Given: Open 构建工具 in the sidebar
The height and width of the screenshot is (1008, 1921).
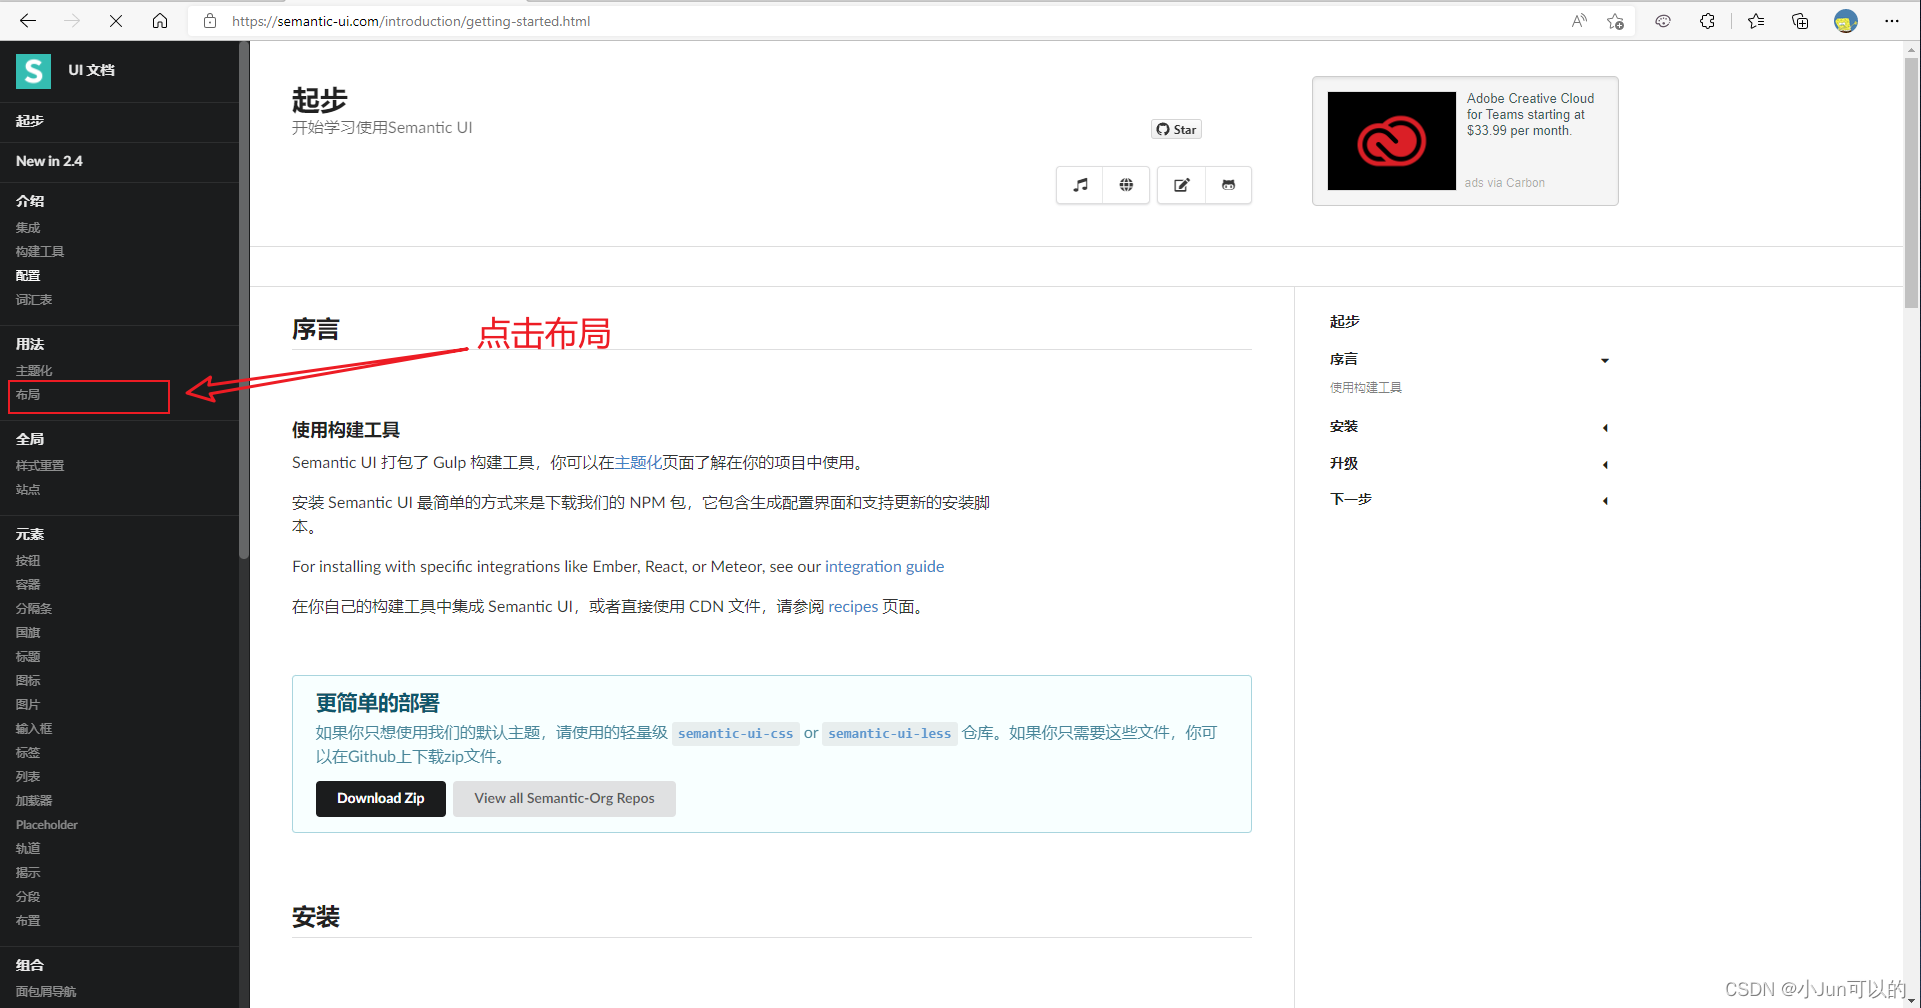Looking at the screenshot, I should pos(40,252).
